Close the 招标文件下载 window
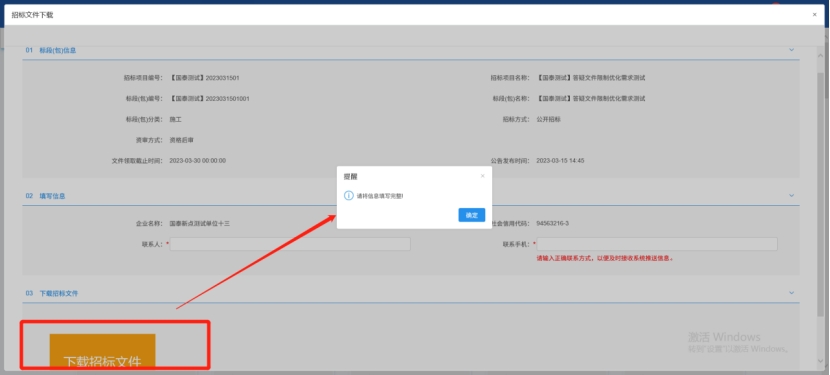 815,15
